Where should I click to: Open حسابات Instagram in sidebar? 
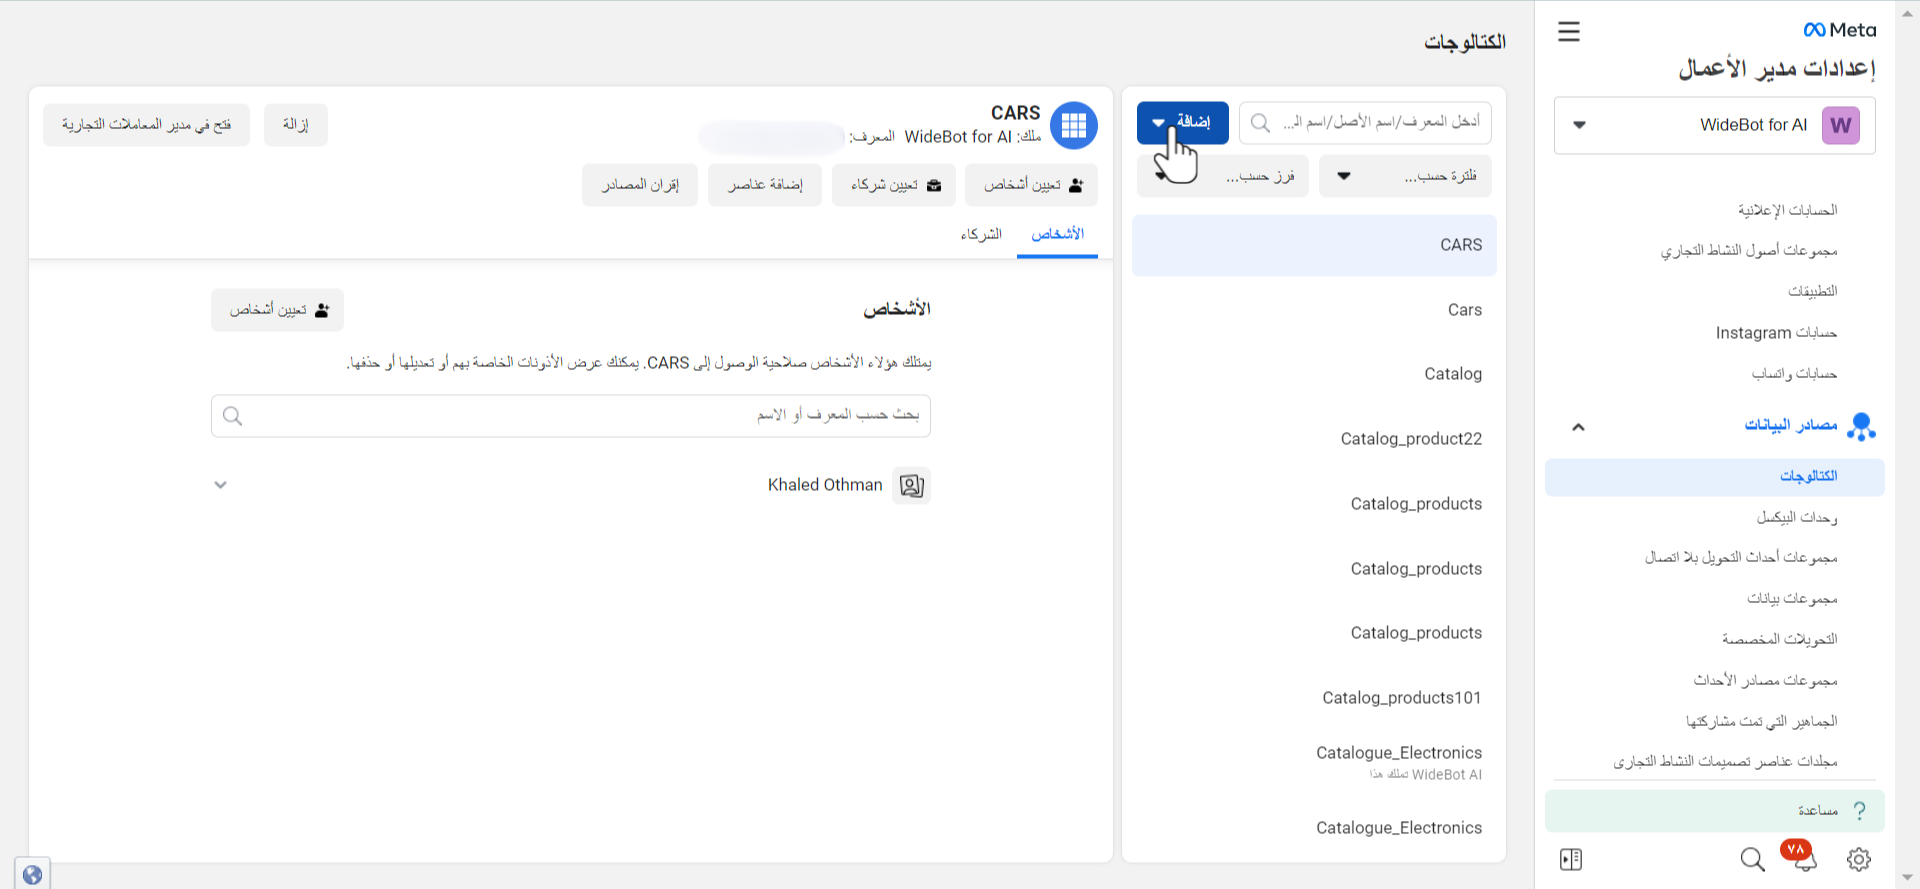(1776, 333)
